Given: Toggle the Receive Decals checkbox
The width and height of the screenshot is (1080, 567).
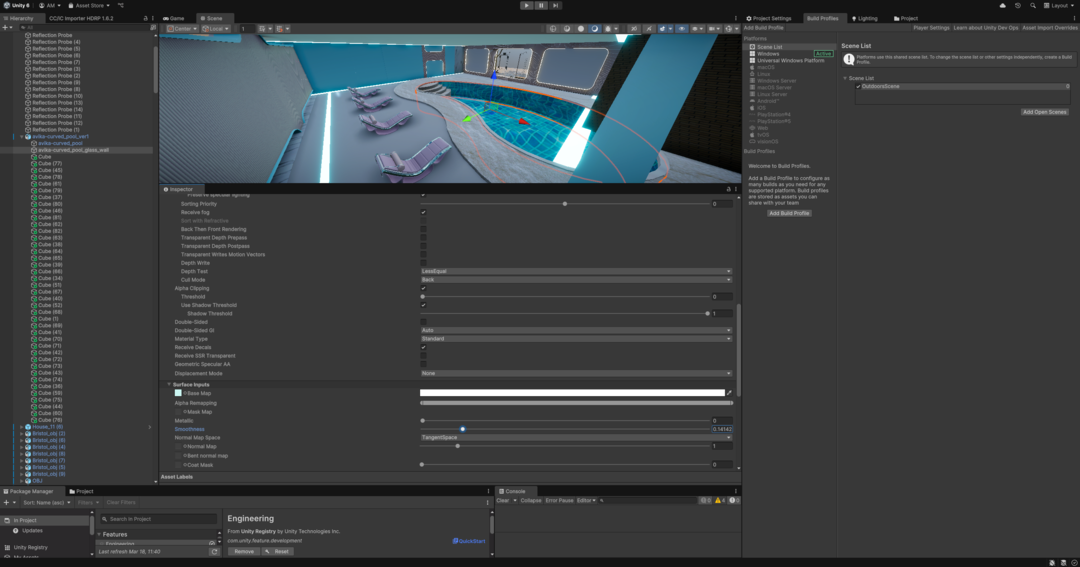Looking at the screenshot, I should (x=423, y=347).
